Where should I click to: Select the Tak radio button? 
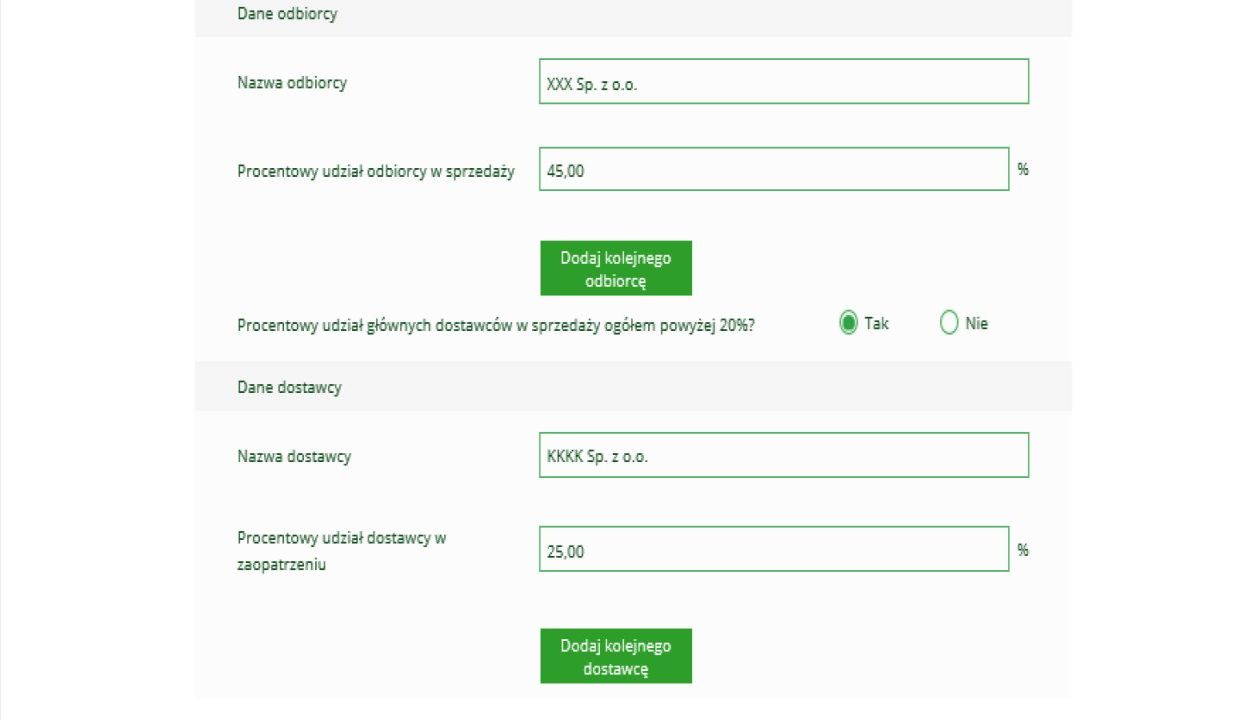848,323
